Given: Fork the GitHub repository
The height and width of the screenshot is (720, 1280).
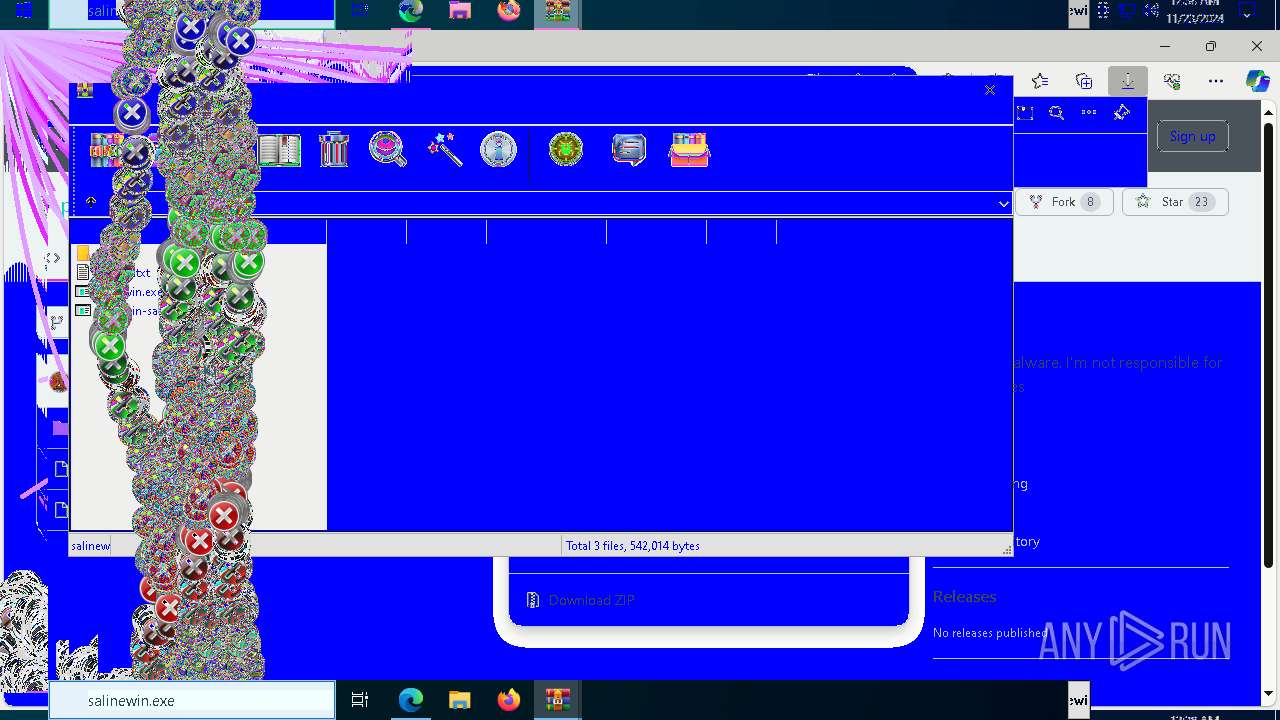Looking at the screenshot, I should (1063, 202).
